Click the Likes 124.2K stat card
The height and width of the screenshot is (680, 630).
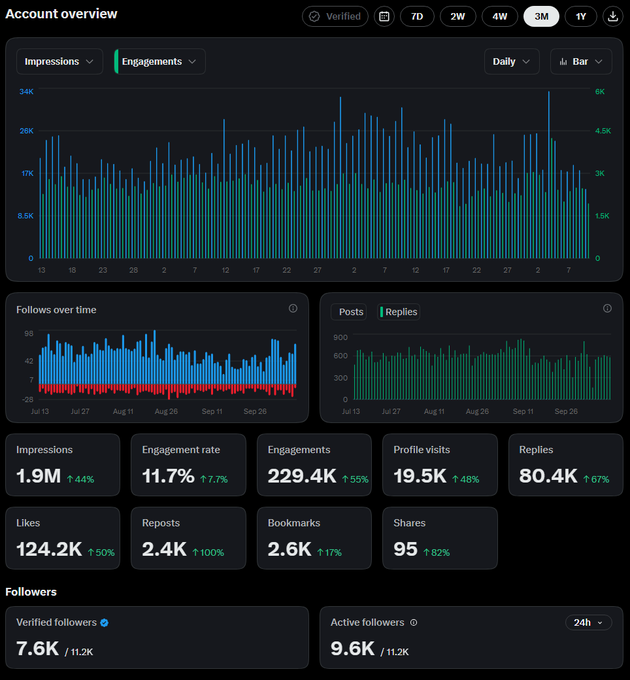[62, 538]
